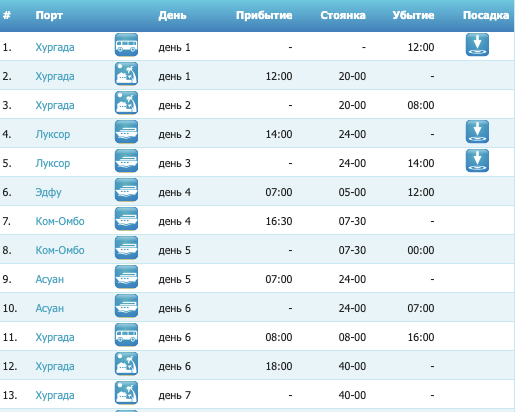Open the Хургада link in row 1
This screenshot has height=412, width=530.
pos(55,47)
